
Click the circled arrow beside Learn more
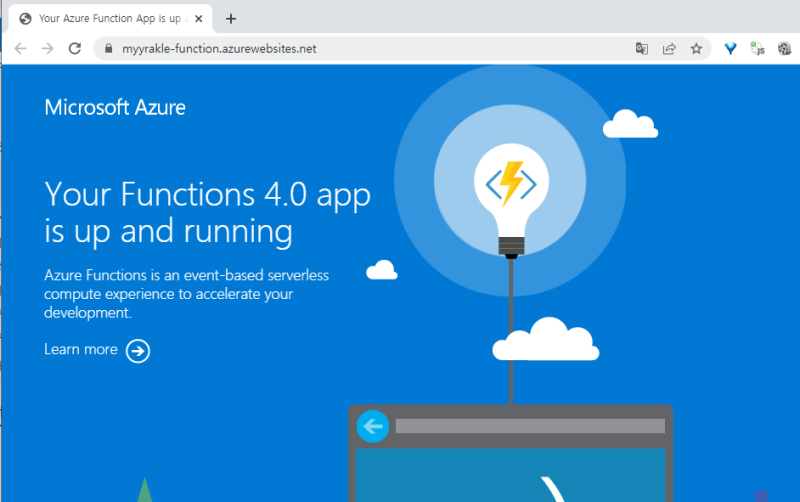click(138, 350)
